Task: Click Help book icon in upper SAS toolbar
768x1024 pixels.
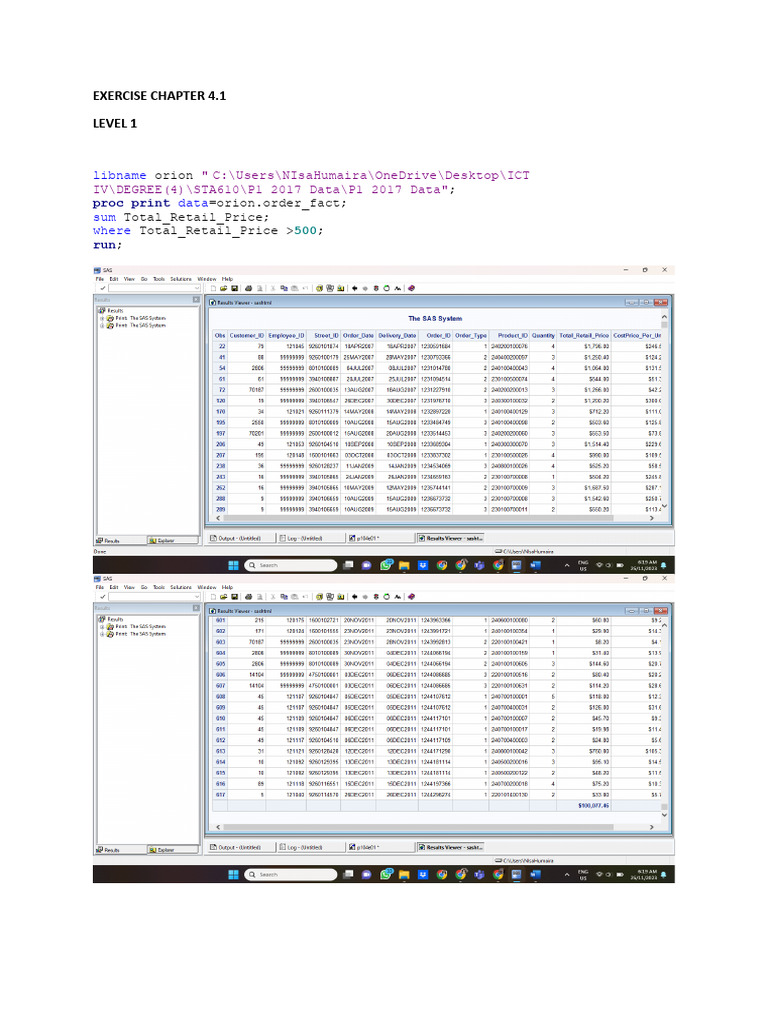Action: pyautogui.click(x=411, y=288)
